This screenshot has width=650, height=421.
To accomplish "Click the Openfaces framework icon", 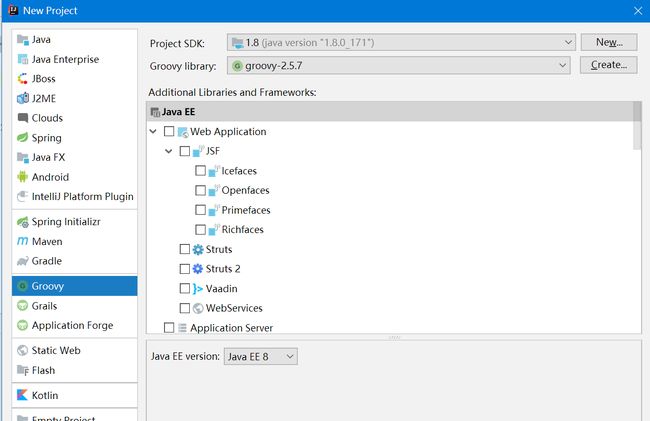I will click(213, 190).
